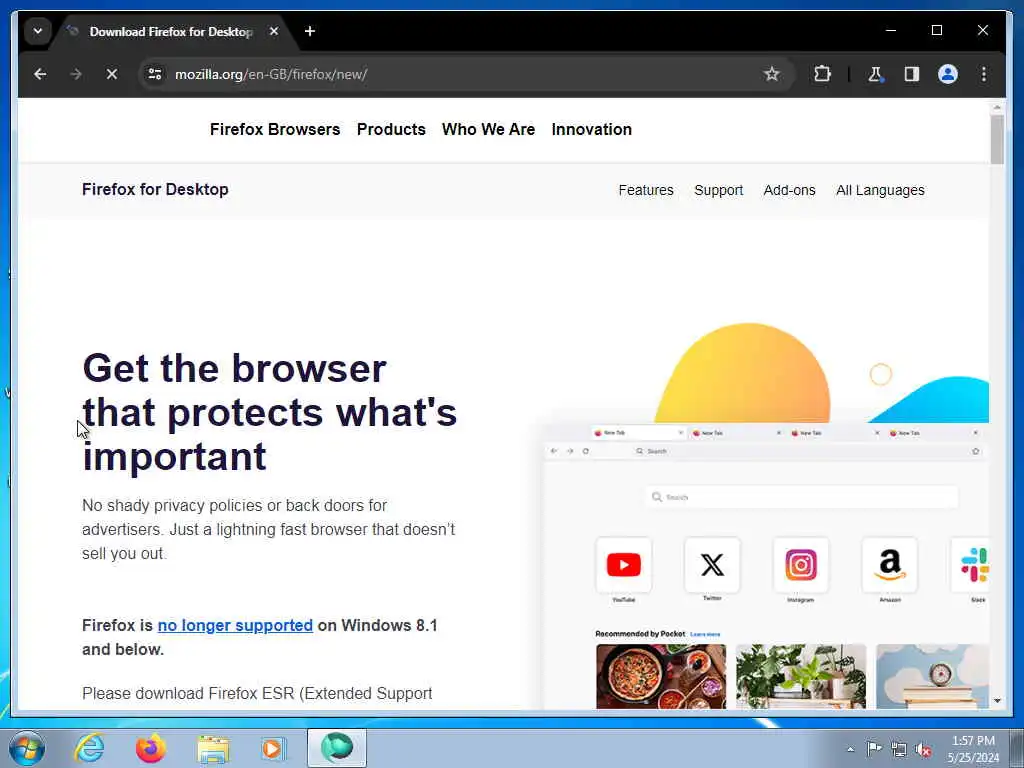Click the Firefox for Desktop heading link
The image size is (1024, 768).
coord(155,189)
